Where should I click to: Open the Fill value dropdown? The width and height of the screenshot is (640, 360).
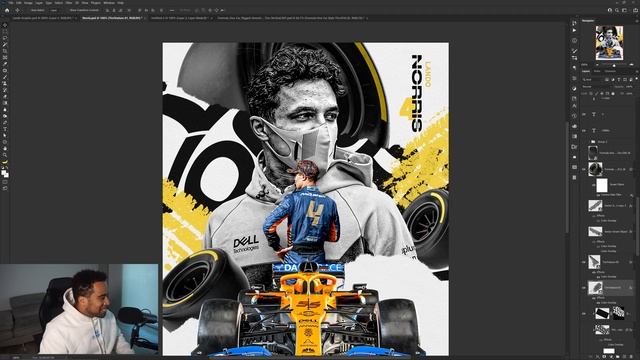630,93
